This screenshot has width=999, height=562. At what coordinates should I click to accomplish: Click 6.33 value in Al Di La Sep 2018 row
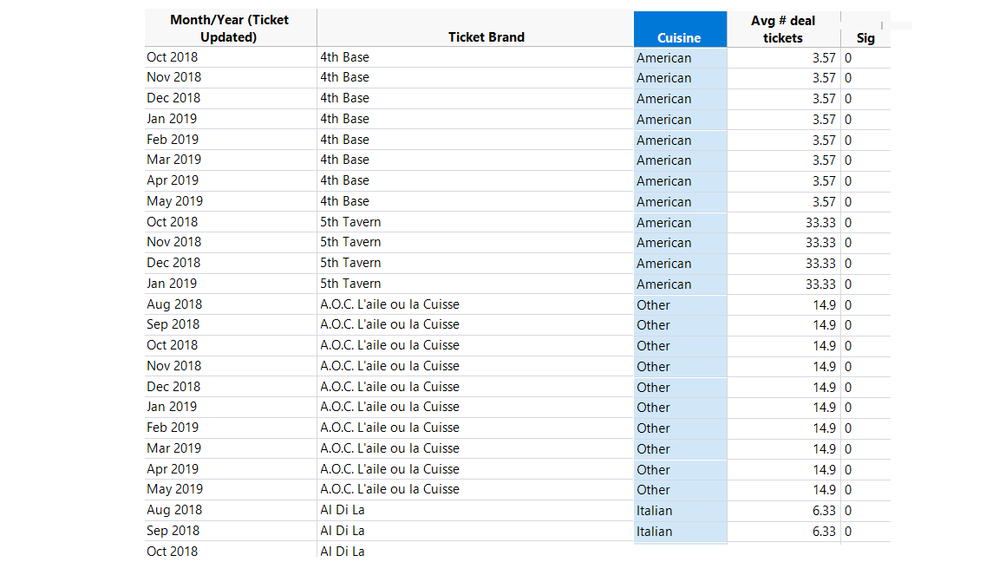tap(823, 532)
